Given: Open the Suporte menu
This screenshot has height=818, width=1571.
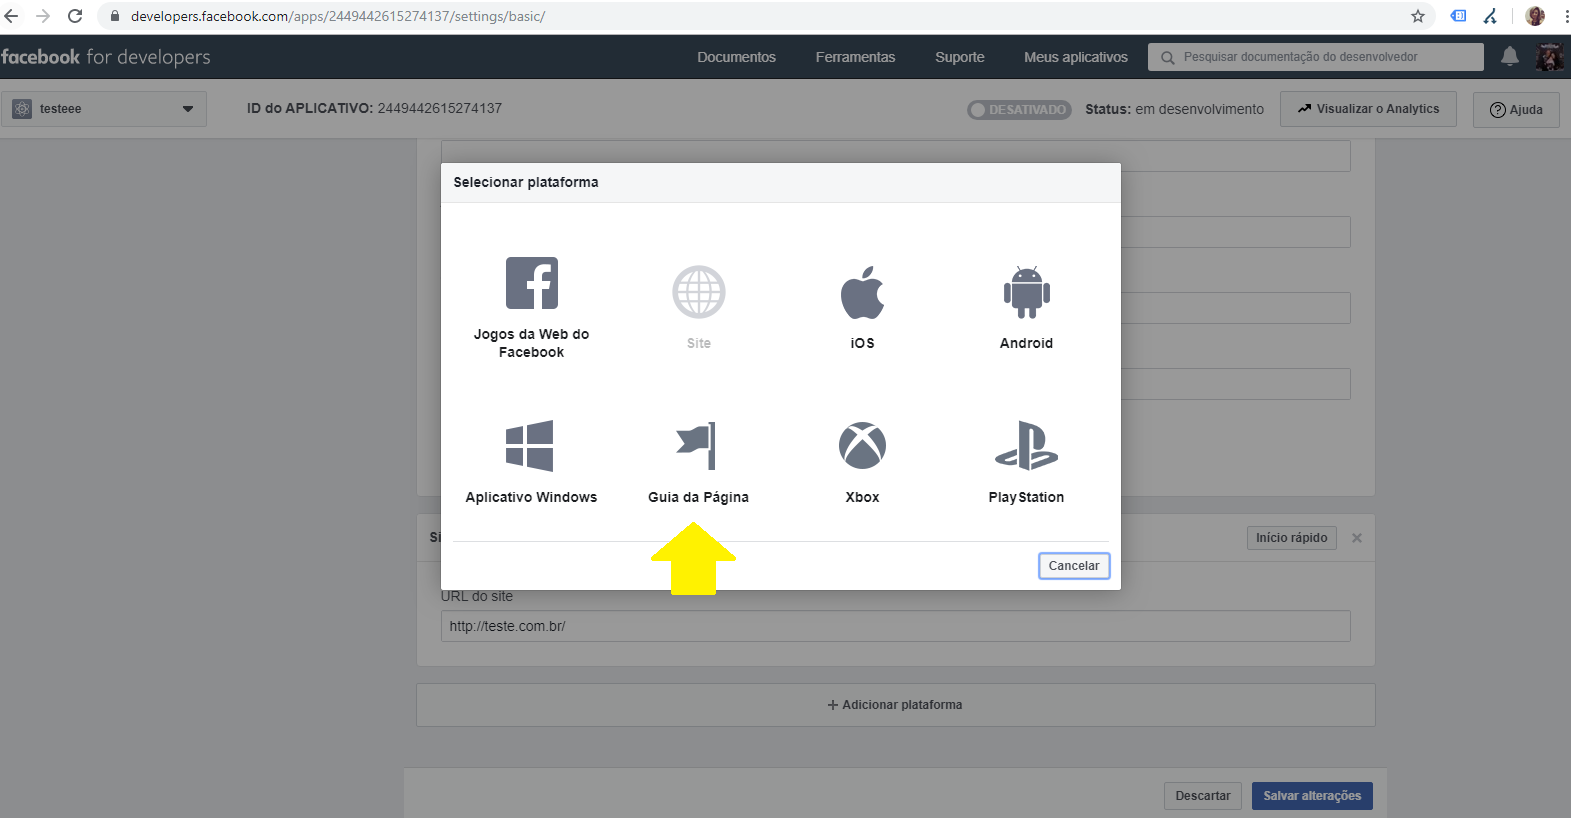Looking at the screenshot, I should (960, 57).
